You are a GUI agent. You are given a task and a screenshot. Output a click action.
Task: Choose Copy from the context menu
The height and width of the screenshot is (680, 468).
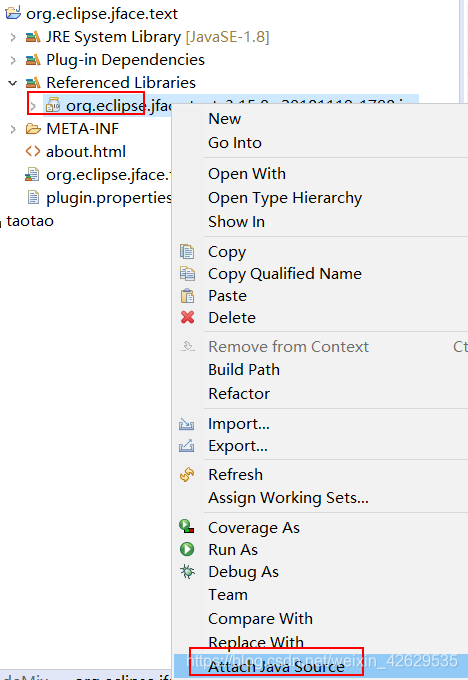[x=227, y=252]
